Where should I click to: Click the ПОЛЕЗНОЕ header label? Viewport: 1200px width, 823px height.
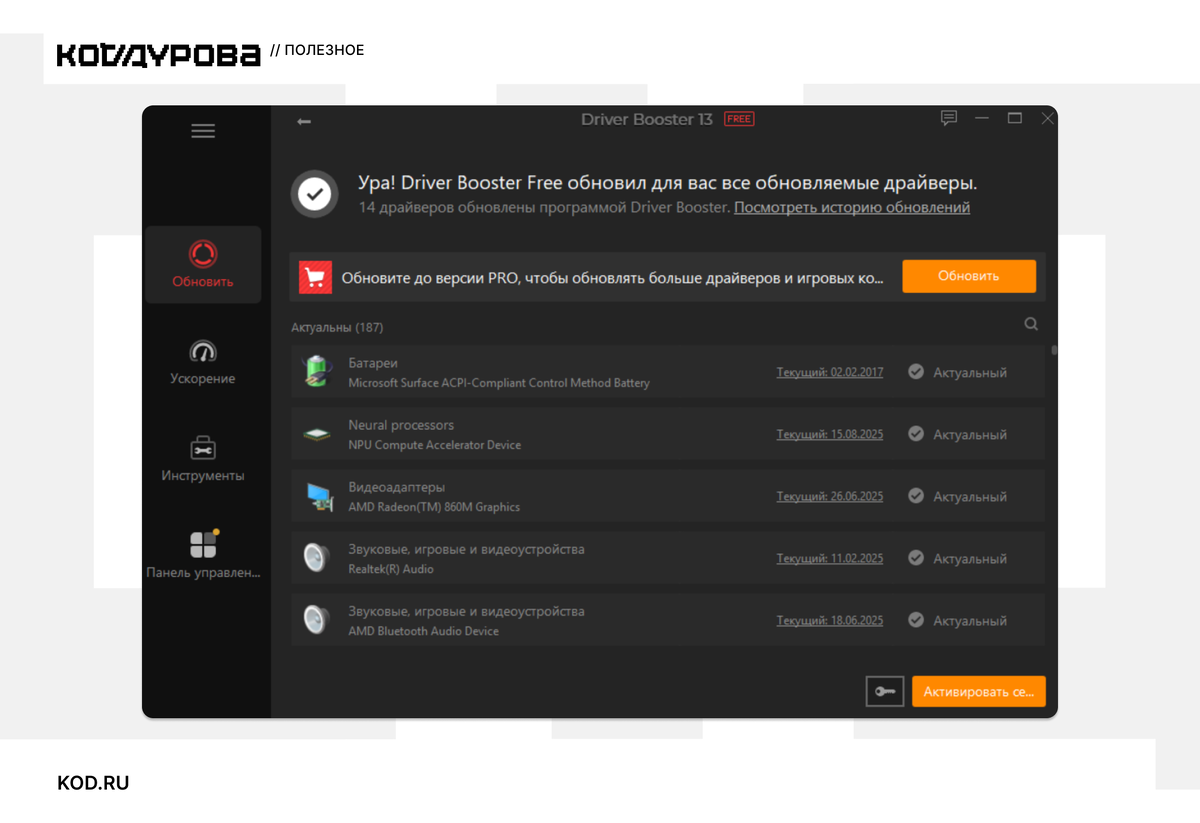point(324,50)
